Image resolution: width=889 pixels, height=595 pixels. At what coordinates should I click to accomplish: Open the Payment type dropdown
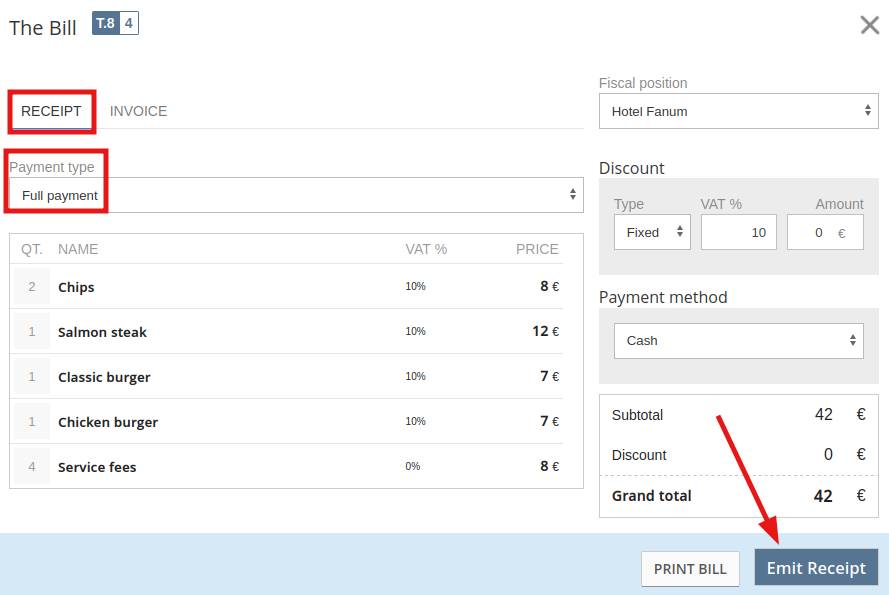coord(296,195)
